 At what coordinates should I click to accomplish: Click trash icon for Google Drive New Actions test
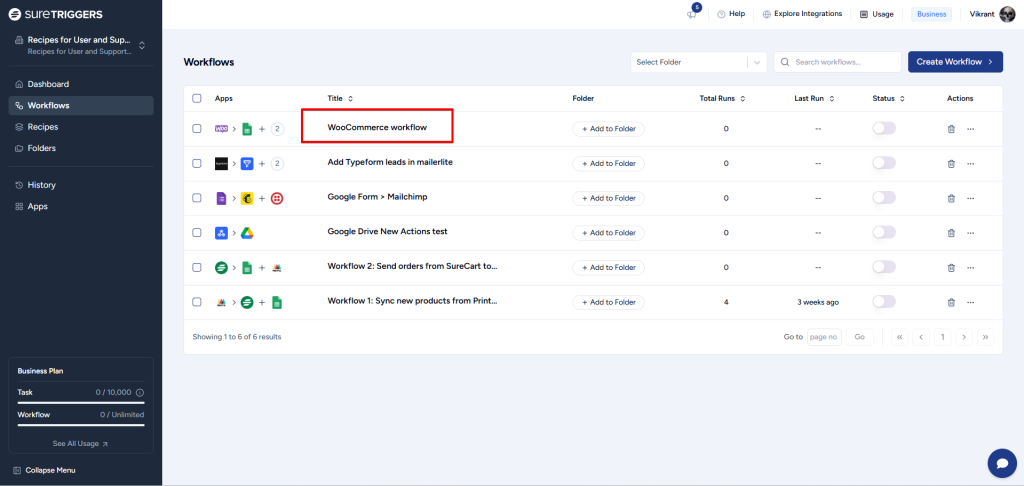pyautogui.click(x=951, y=233)
